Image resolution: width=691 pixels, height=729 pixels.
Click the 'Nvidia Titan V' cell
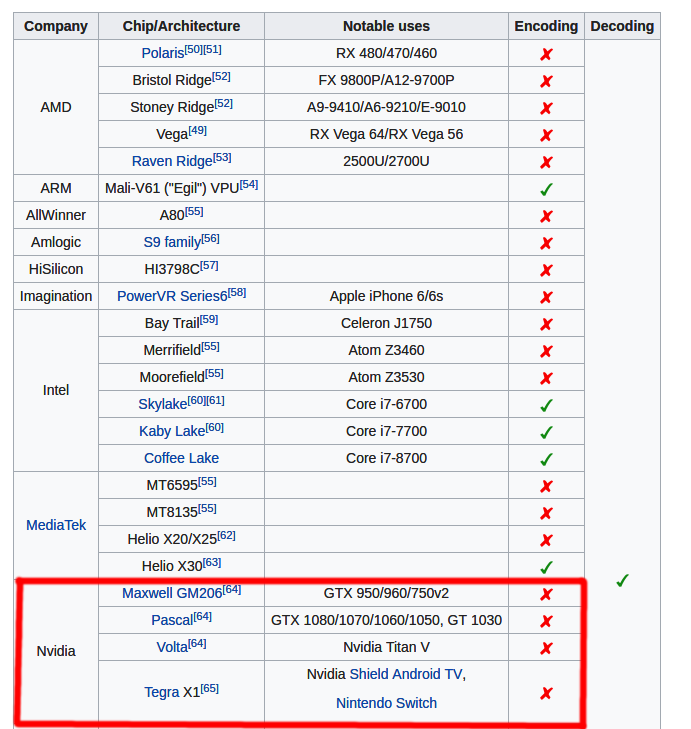(386, 647)
